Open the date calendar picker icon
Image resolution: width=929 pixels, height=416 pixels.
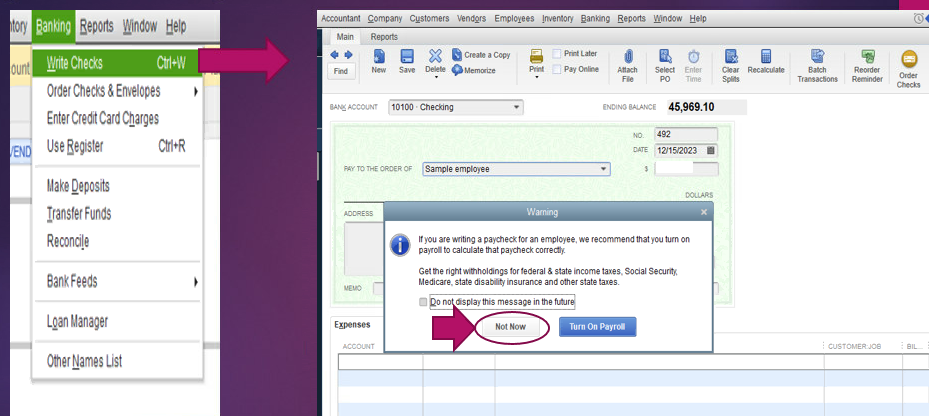[x=710, y=151]
